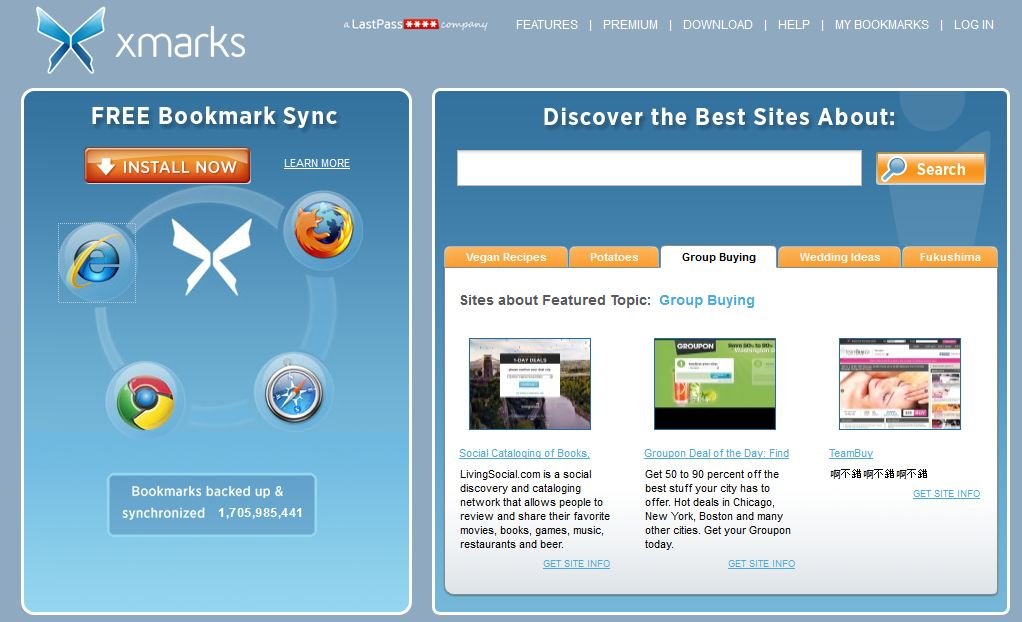Click the Xmarks butterfly logo in header
This screenshot has width=1022, height=622.
[70, 40]
